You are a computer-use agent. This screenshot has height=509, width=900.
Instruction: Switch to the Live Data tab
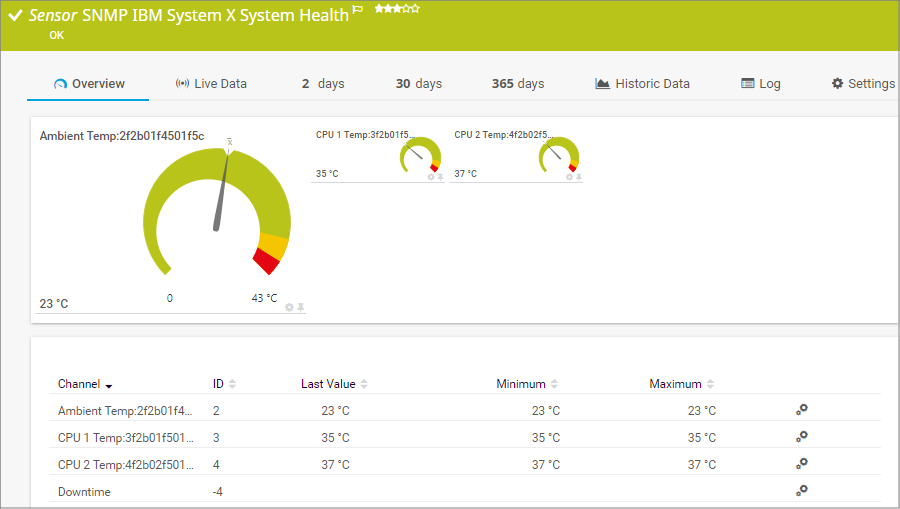[211, 84]
